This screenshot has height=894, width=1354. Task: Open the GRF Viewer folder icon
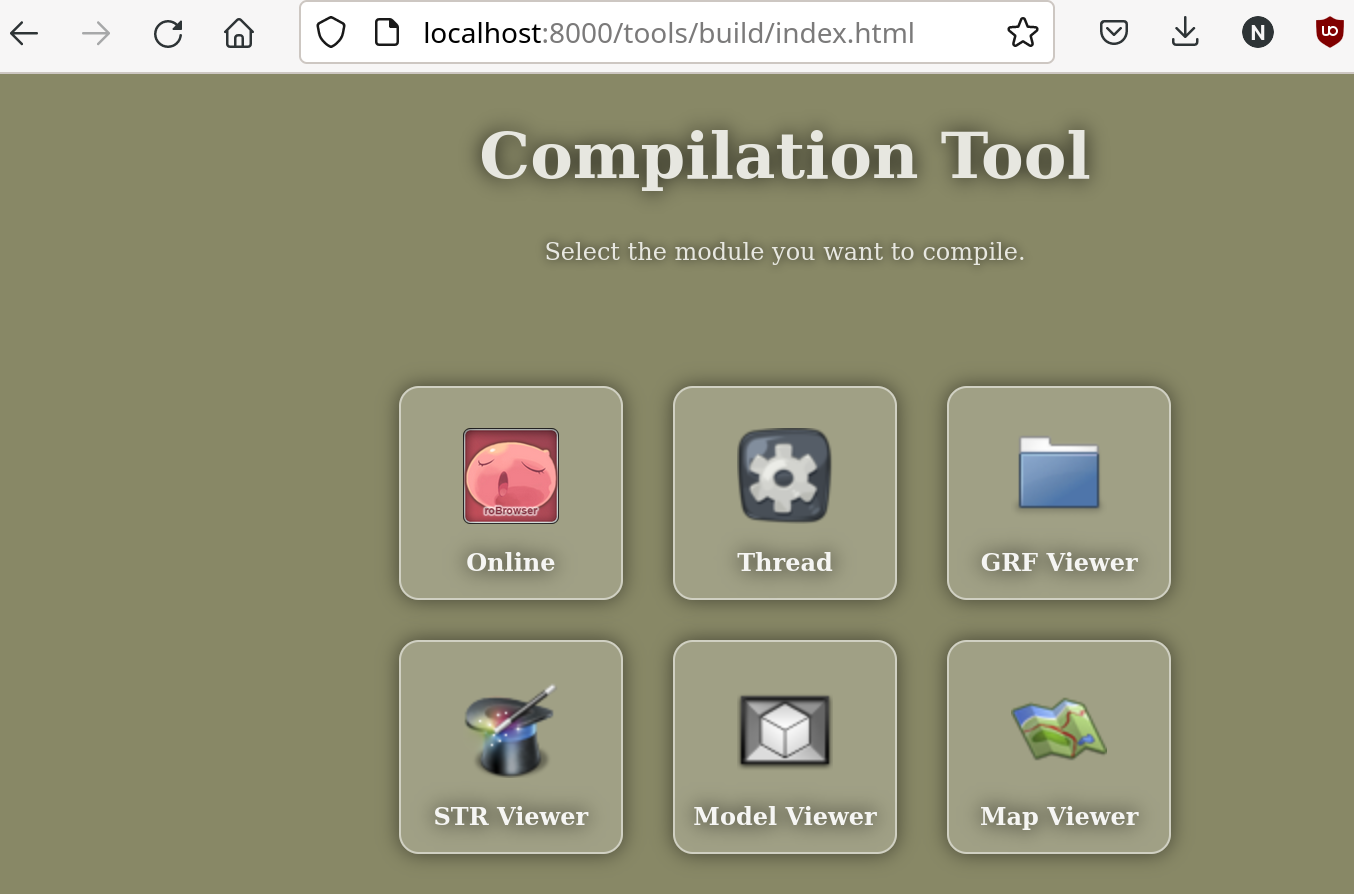(x=1058, y=474)
